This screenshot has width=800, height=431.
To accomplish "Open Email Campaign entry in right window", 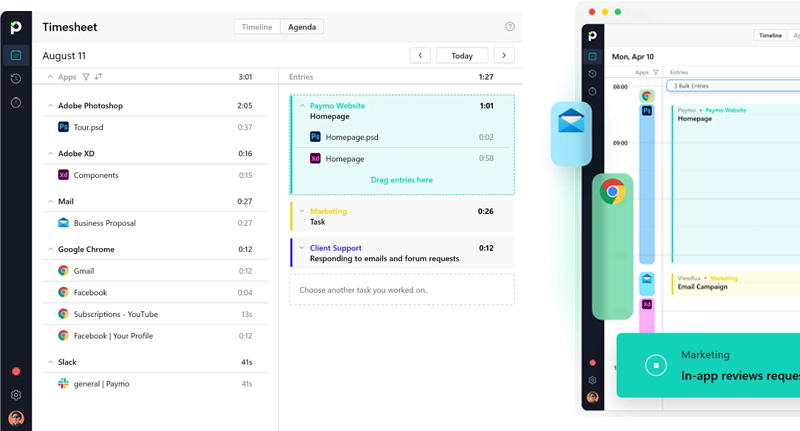I will [736, 283].
